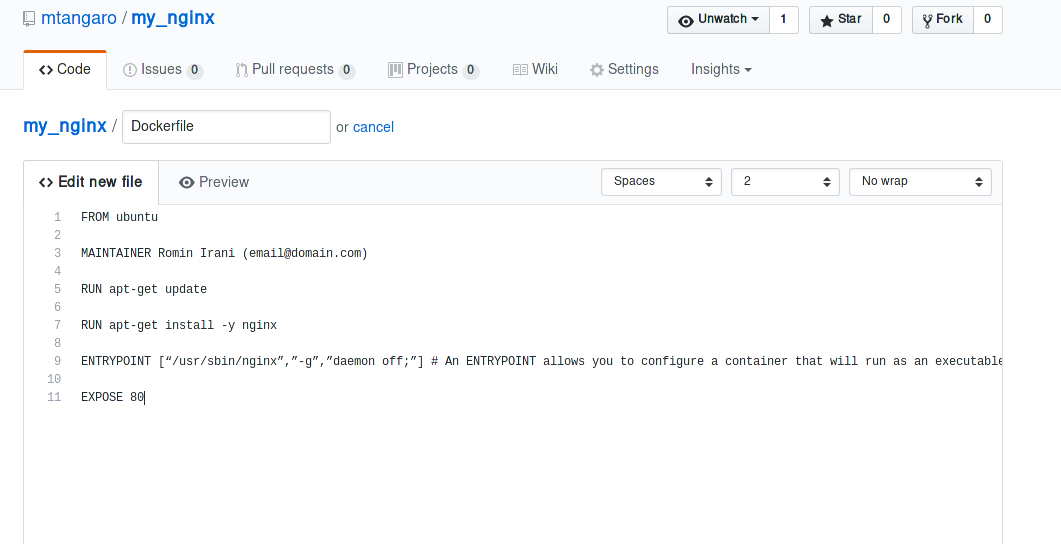Open the Settings tab

(624, 70)
